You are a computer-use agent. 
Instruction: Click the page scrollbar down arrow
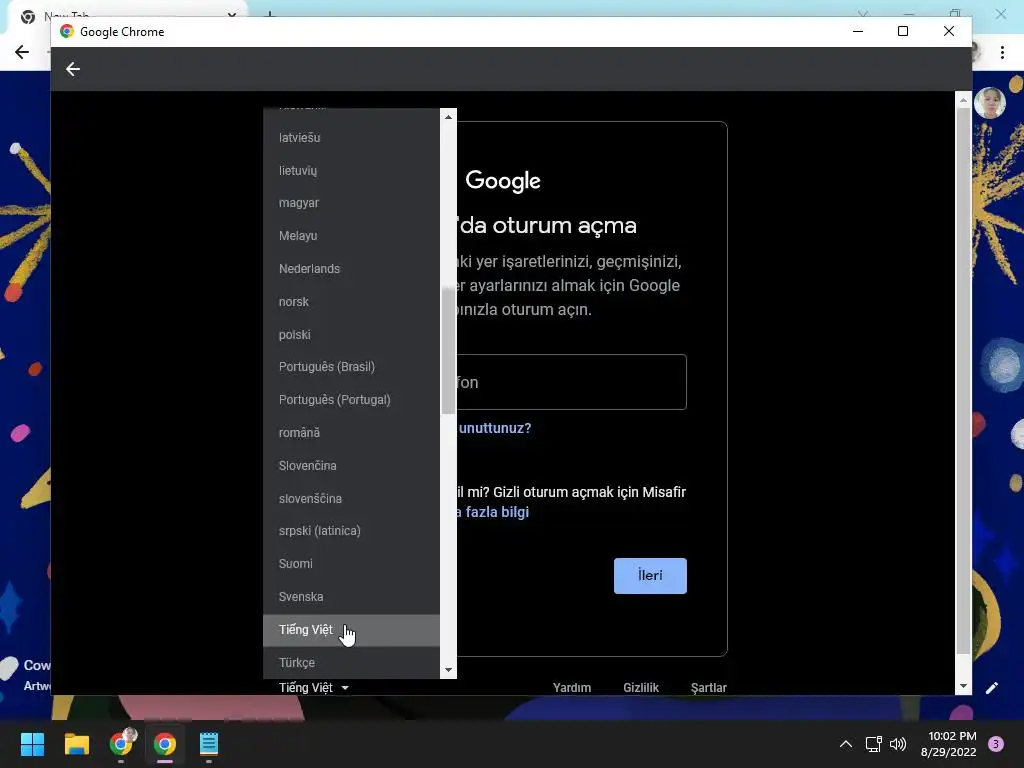point(963,686)
